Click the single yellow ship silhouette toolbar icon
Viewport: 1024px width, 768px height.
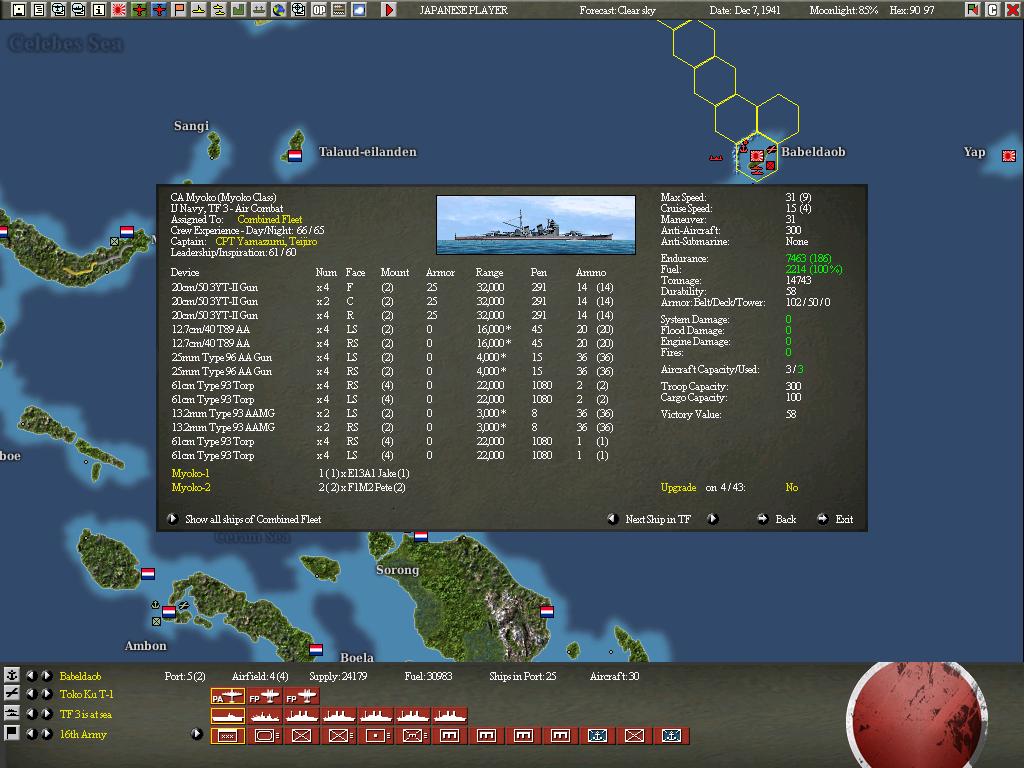[199, 10]
